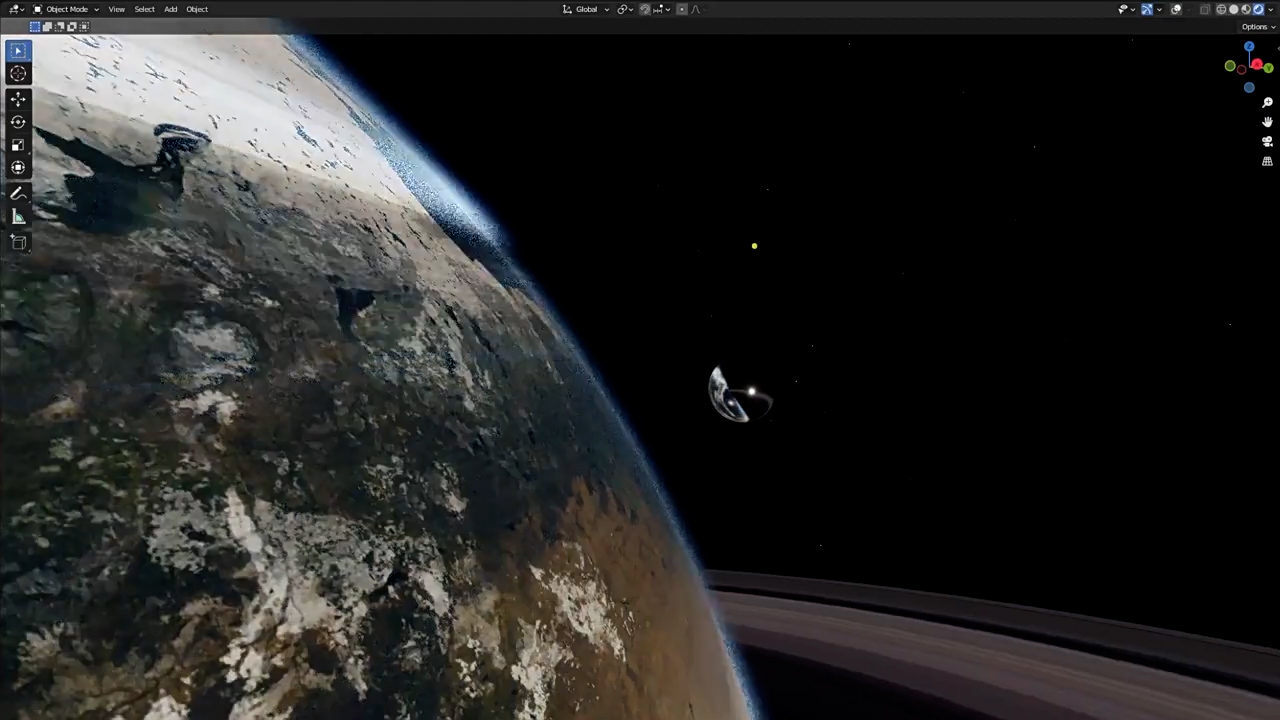This screenshot has width=1280, height=720.
Task: Switch to solid viewport shading
Action: (1234, 9)
